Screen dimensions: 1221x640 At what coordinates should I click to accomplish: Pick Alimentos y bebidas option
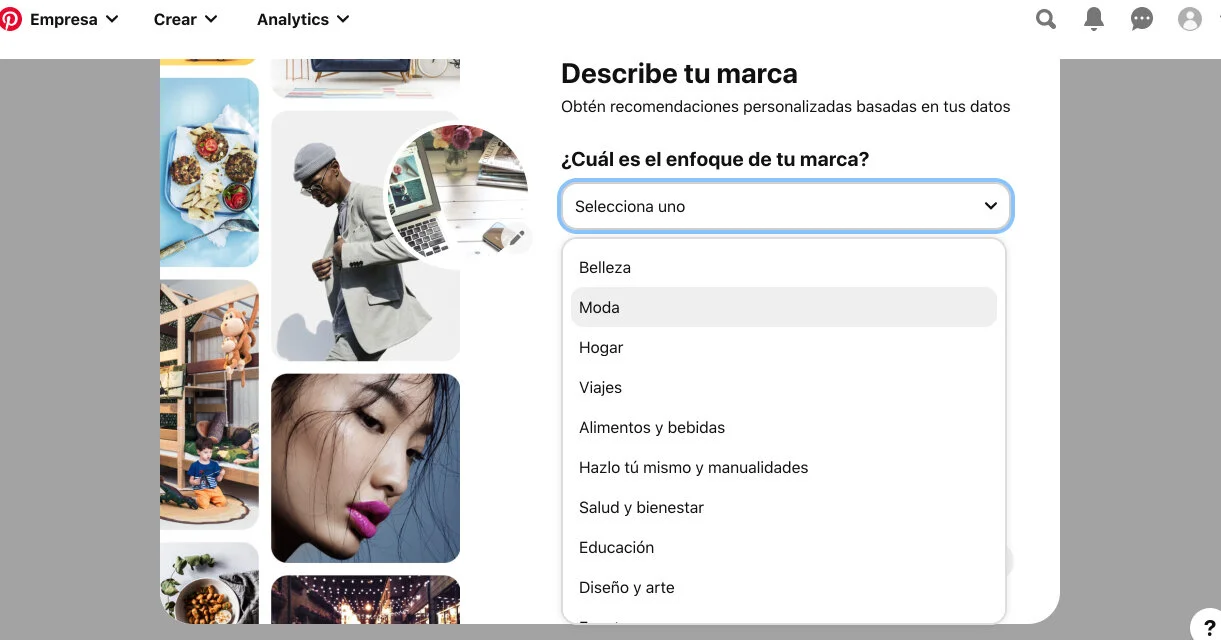(784, 427)
